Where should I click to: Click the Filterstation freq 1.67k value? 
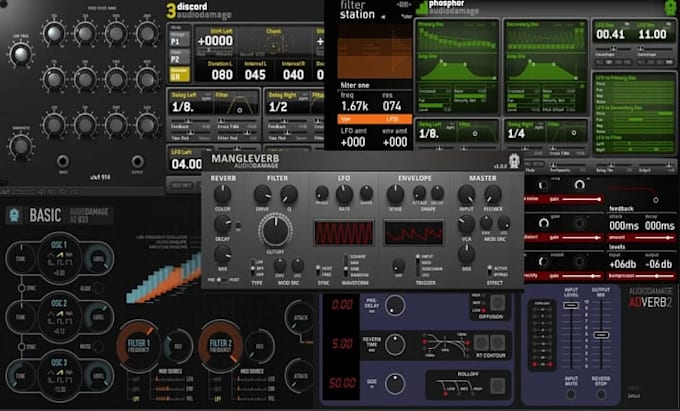(x=355, y=106)
